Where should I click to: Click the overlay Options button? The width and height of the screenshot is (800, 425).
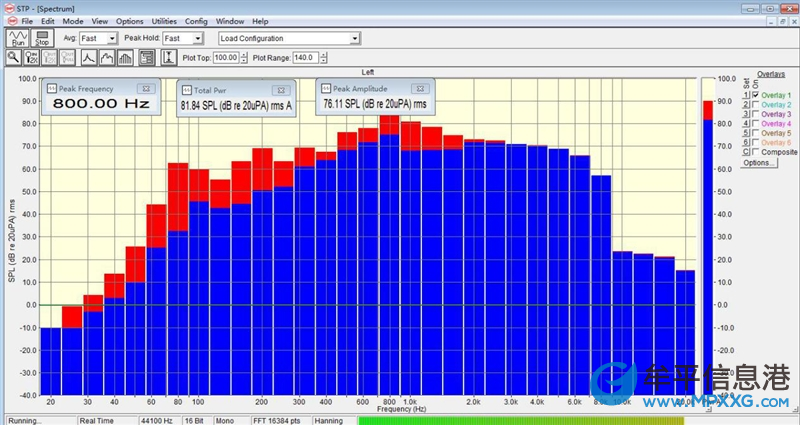[x=758, y=163]
